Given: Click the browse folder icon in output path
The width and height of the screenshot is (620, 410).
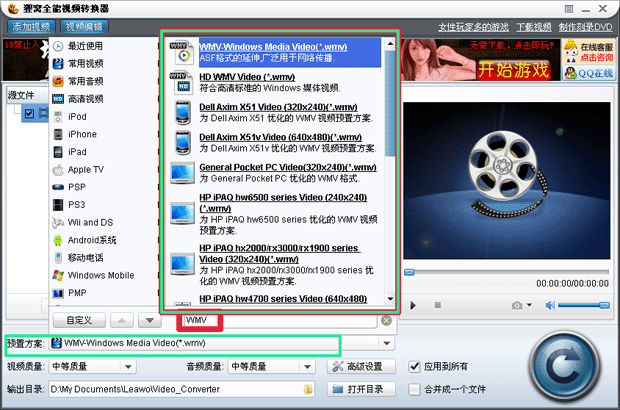Looking at the screenshot, I should (308, 389).
